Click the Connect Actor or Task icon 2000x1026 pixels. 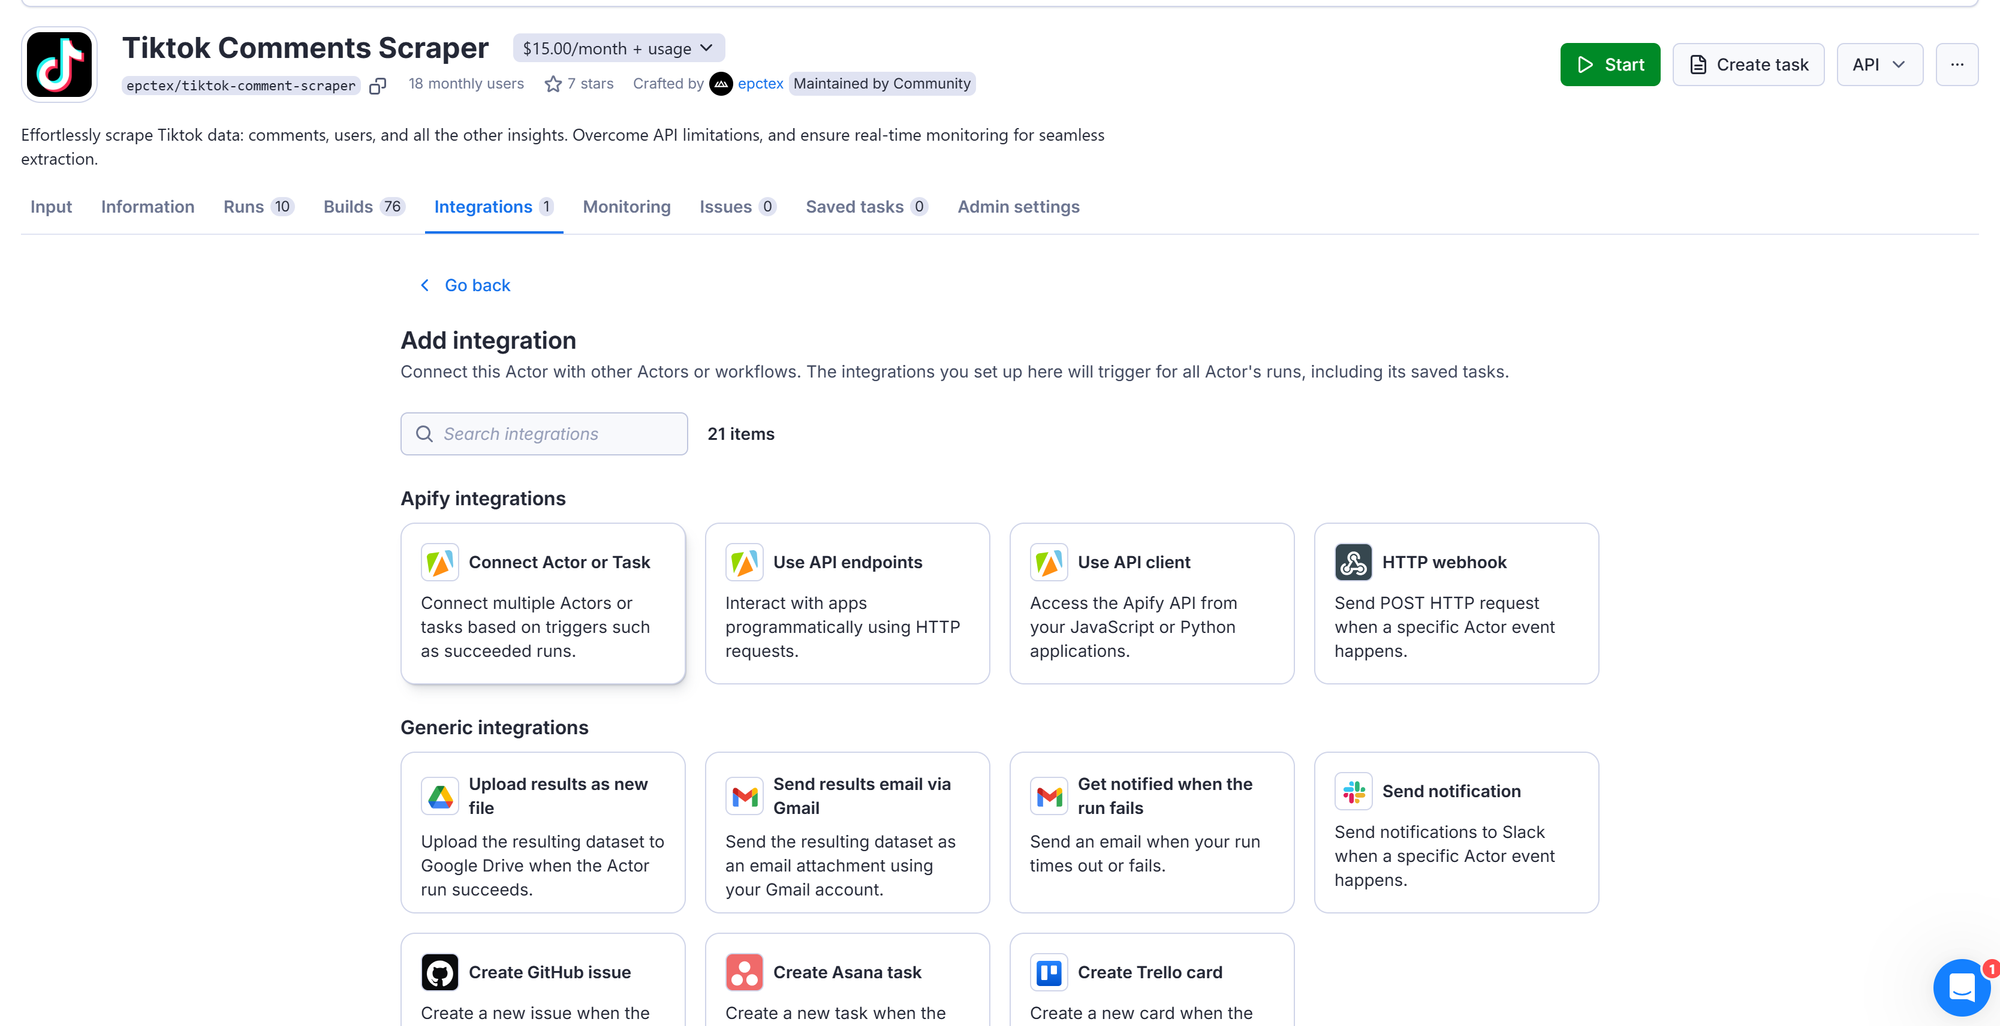click(440, 562)
